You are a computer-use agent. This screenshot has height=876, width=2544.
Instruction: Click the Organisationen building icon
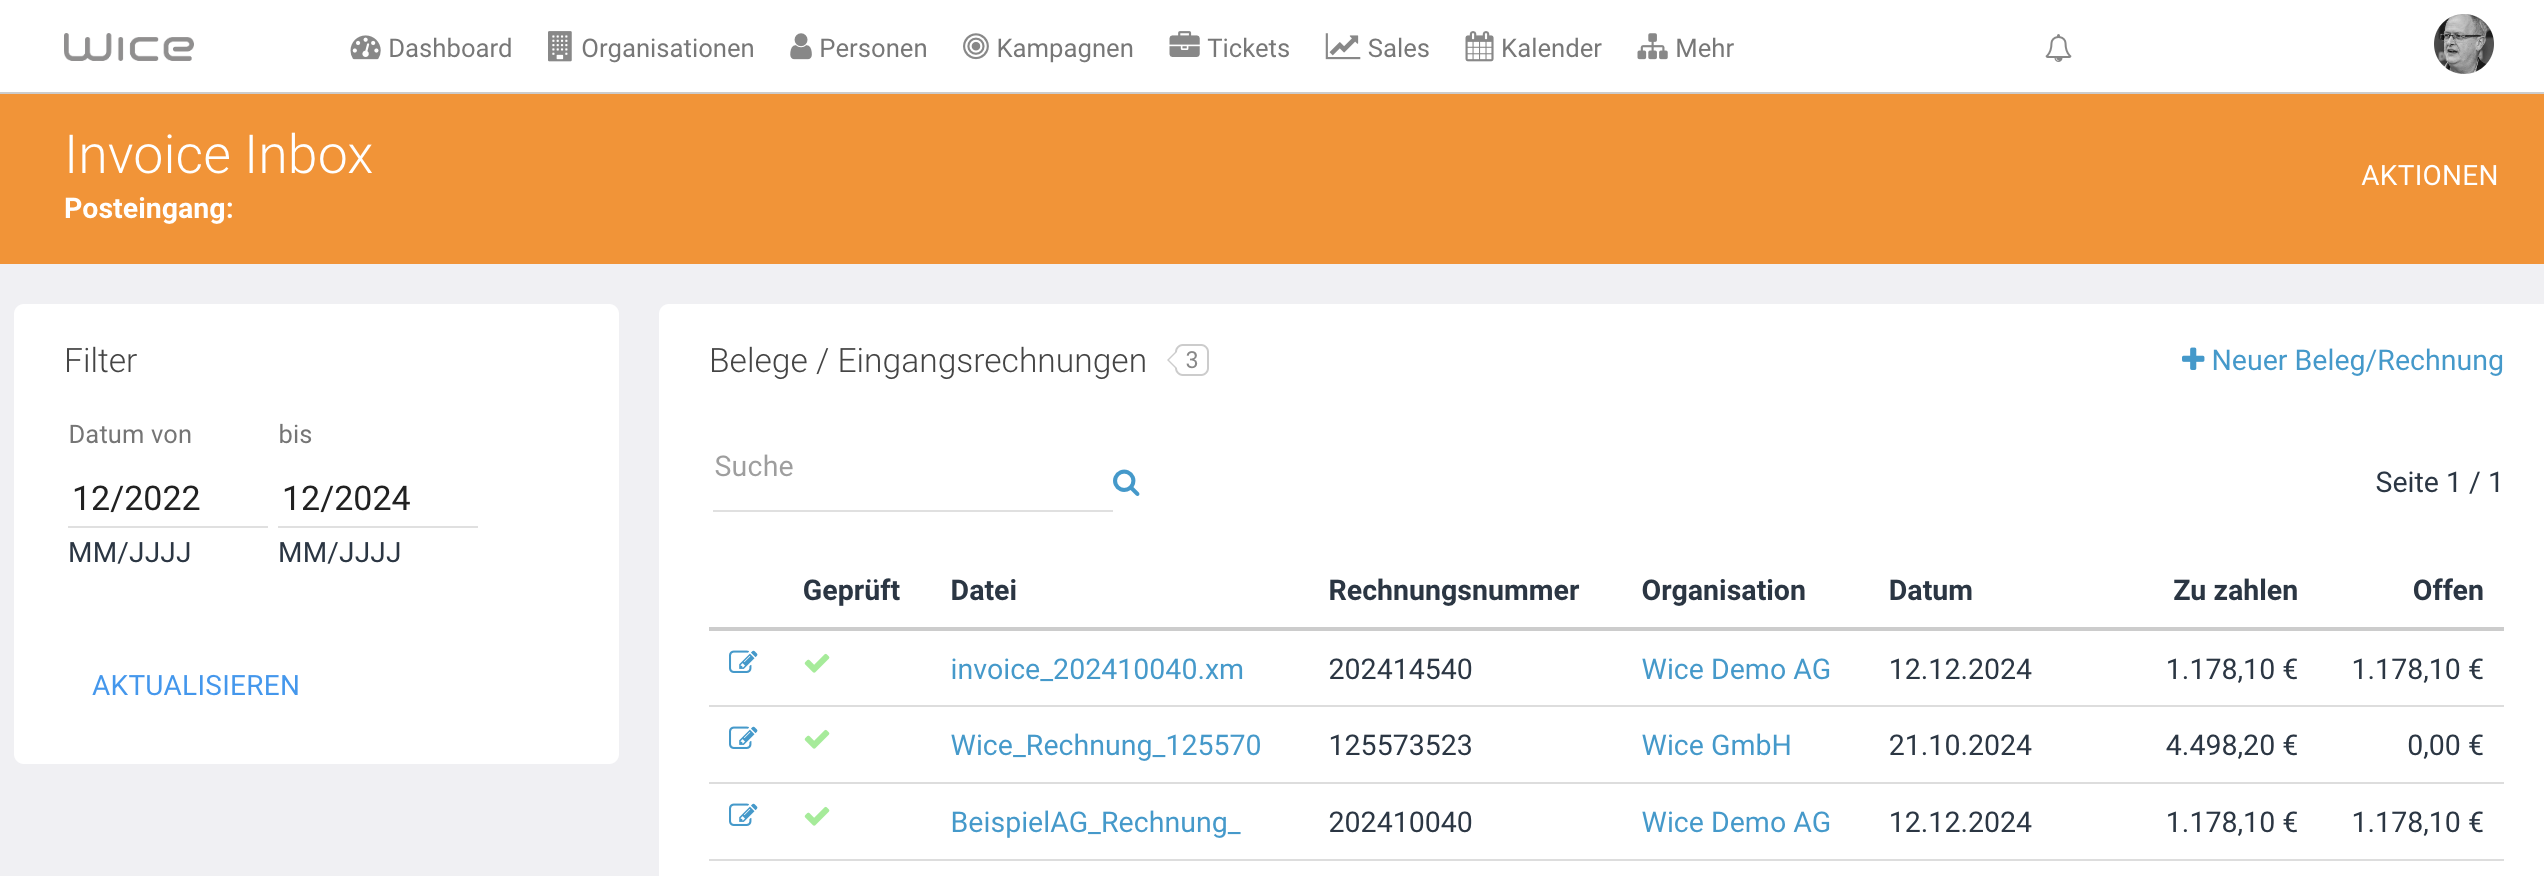point(559,47)
